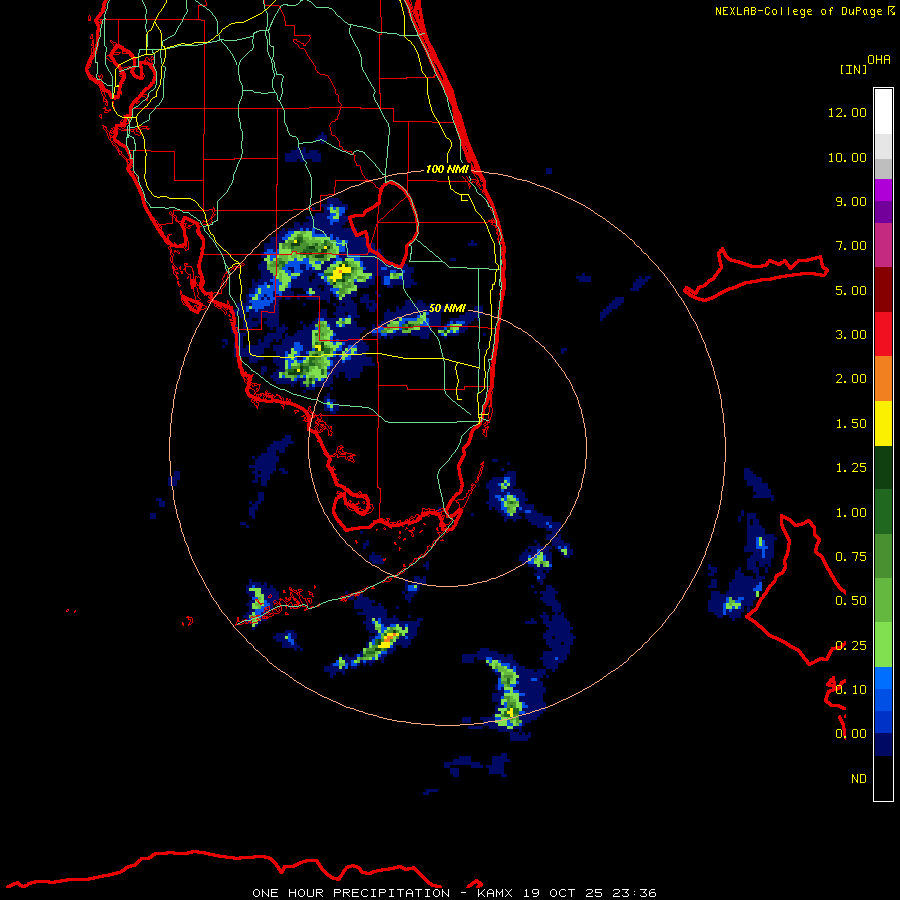Click the 0.50 legend value
This screenshot has width=900, height=900.
(x=851, y=601)
